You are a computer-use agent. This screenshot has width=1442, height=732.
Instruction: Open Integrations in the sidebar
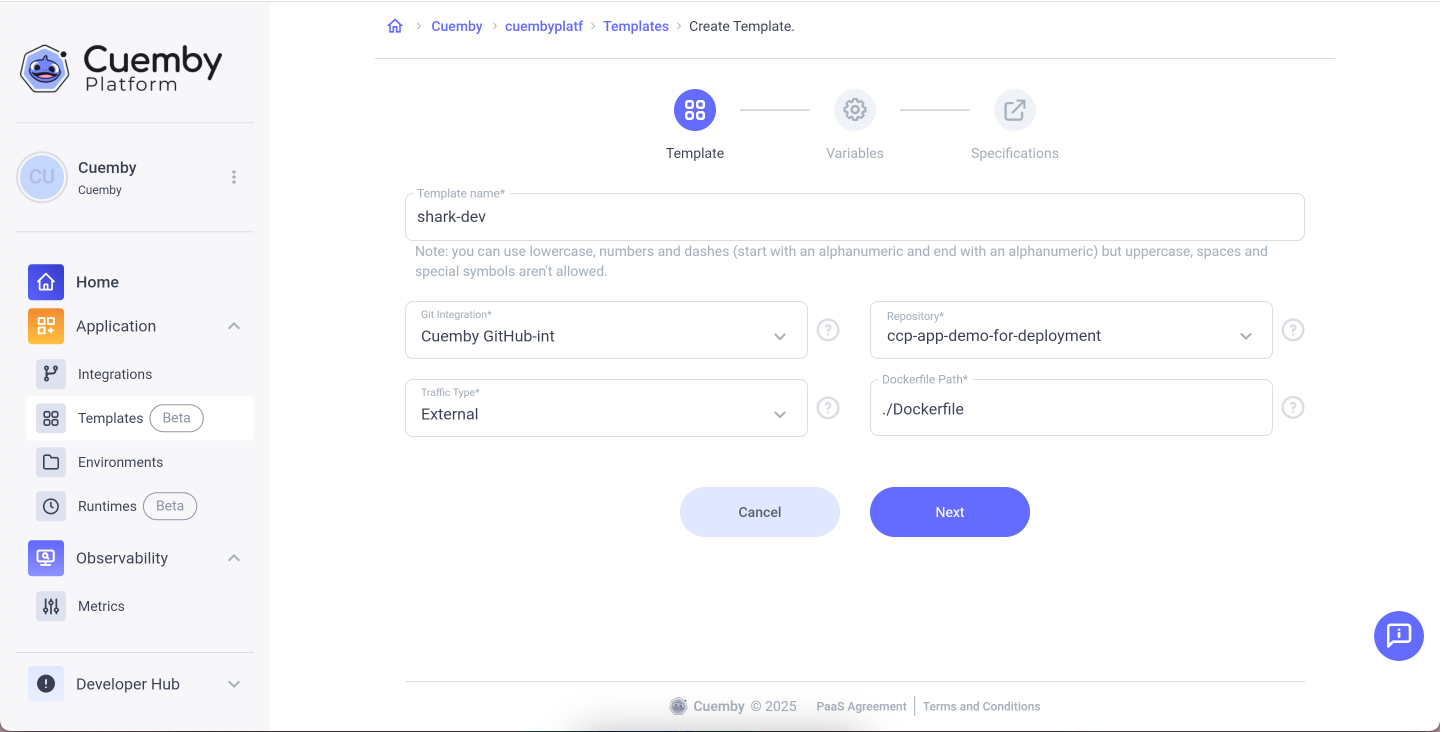click(x=115, y=374)
